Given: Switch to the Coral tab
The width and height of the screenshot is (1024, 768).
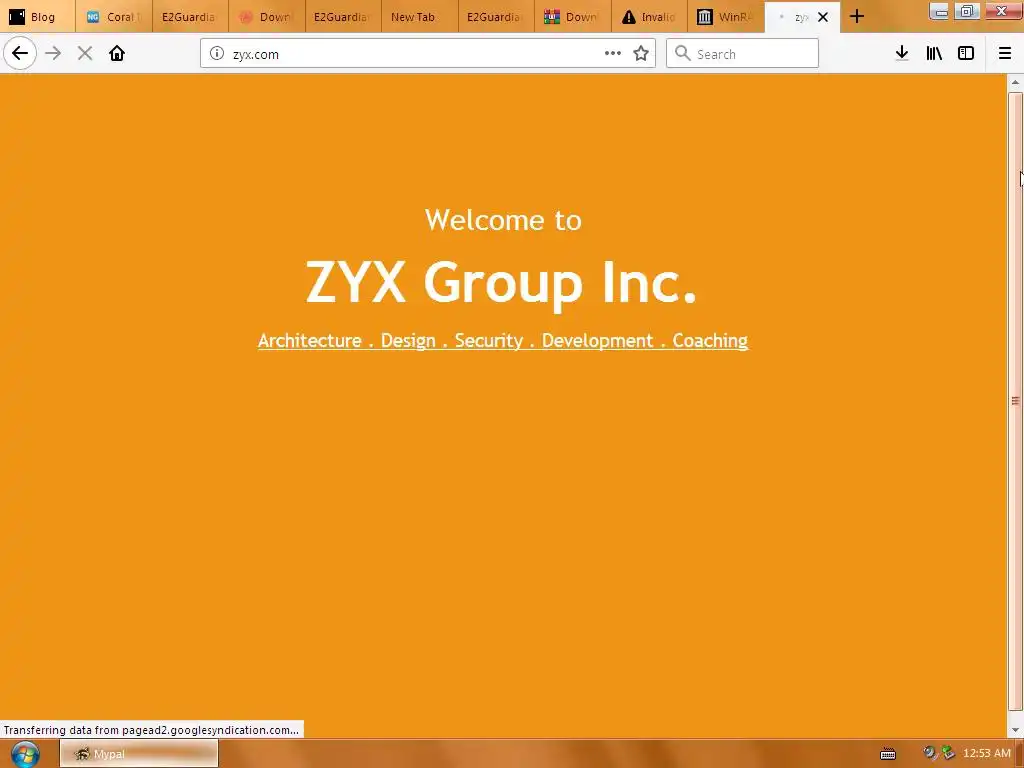Looking at the screenshot, I should [x=114, y=17].
